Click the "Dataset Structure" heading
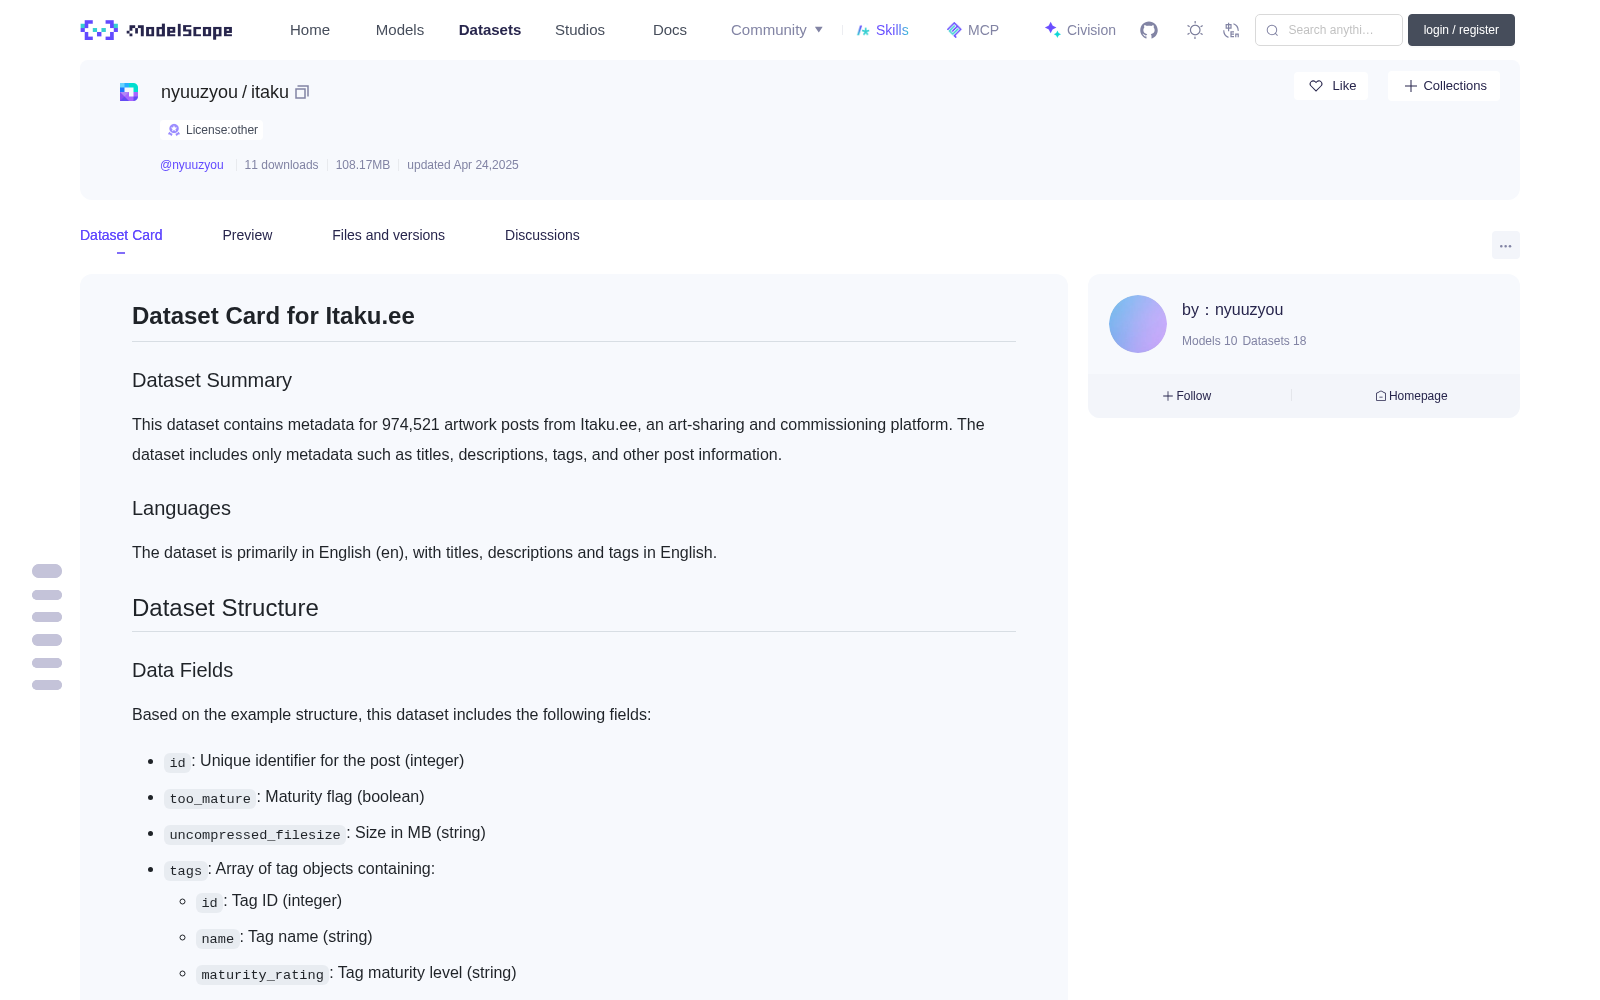The image size is (1600, 1000). [x=225, y=608]
